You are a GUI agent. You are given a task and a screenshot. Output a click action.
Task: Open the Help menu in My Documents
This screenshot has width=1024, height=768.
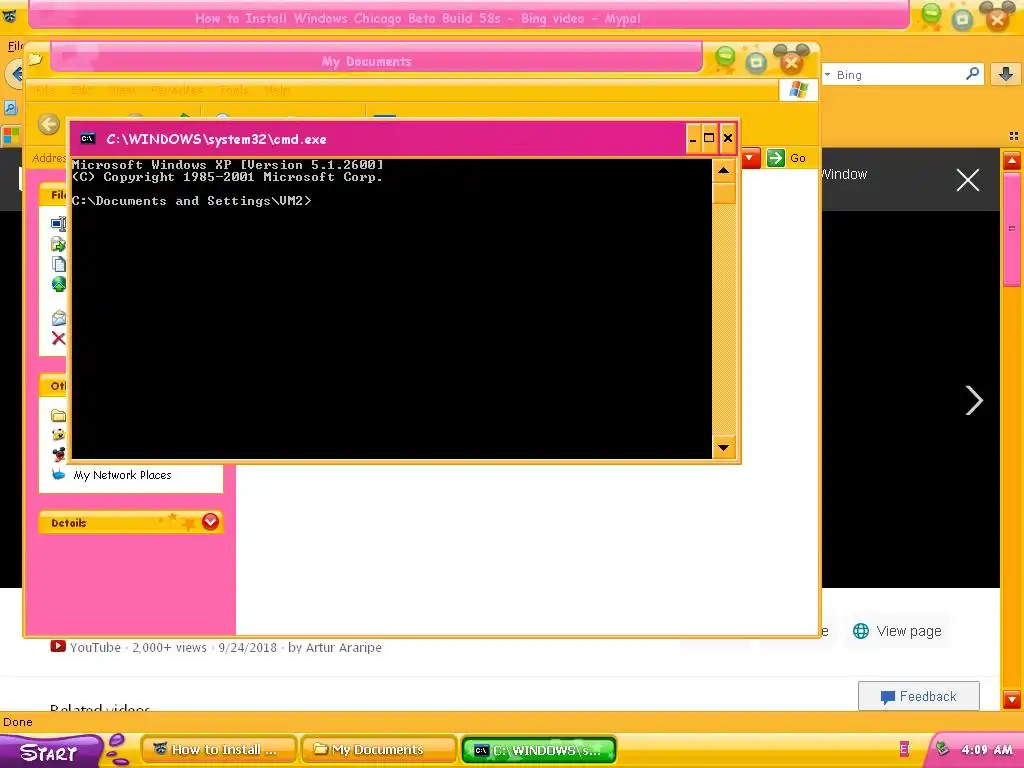(276, 89)
